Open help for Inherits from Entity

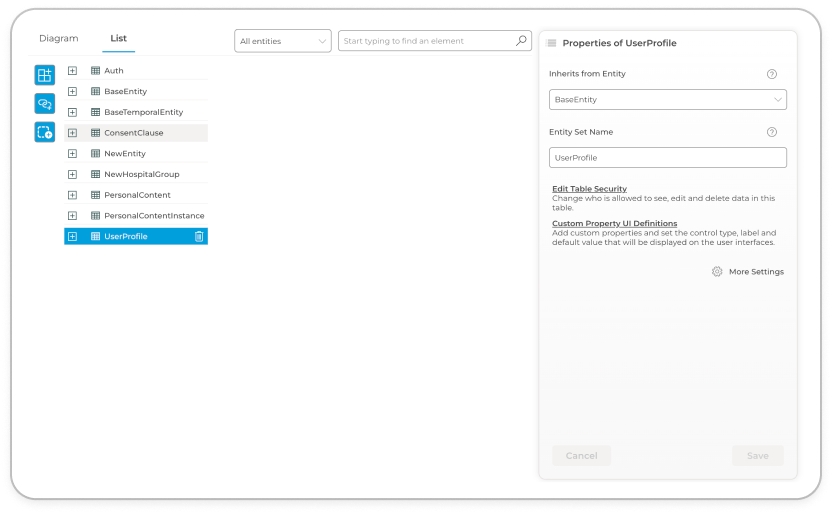[x=771, y=74]
